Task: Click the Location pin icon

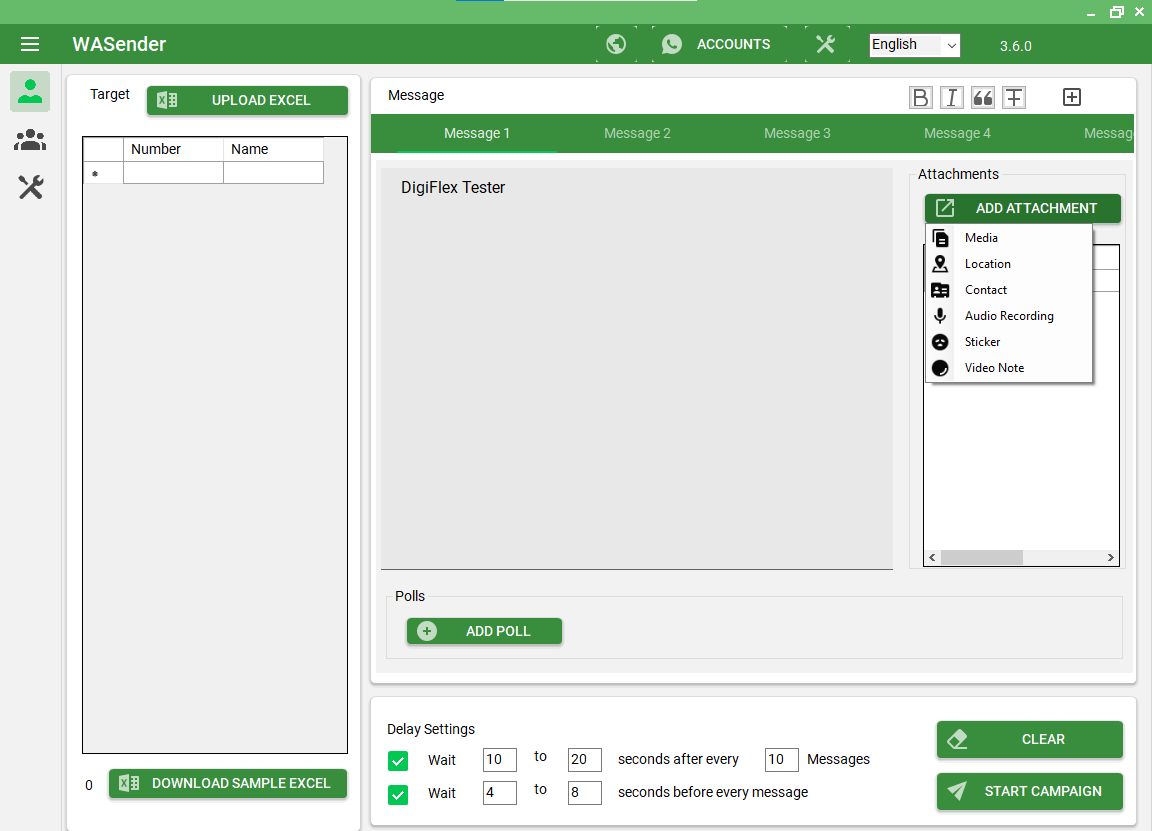Action: (940, 264)
